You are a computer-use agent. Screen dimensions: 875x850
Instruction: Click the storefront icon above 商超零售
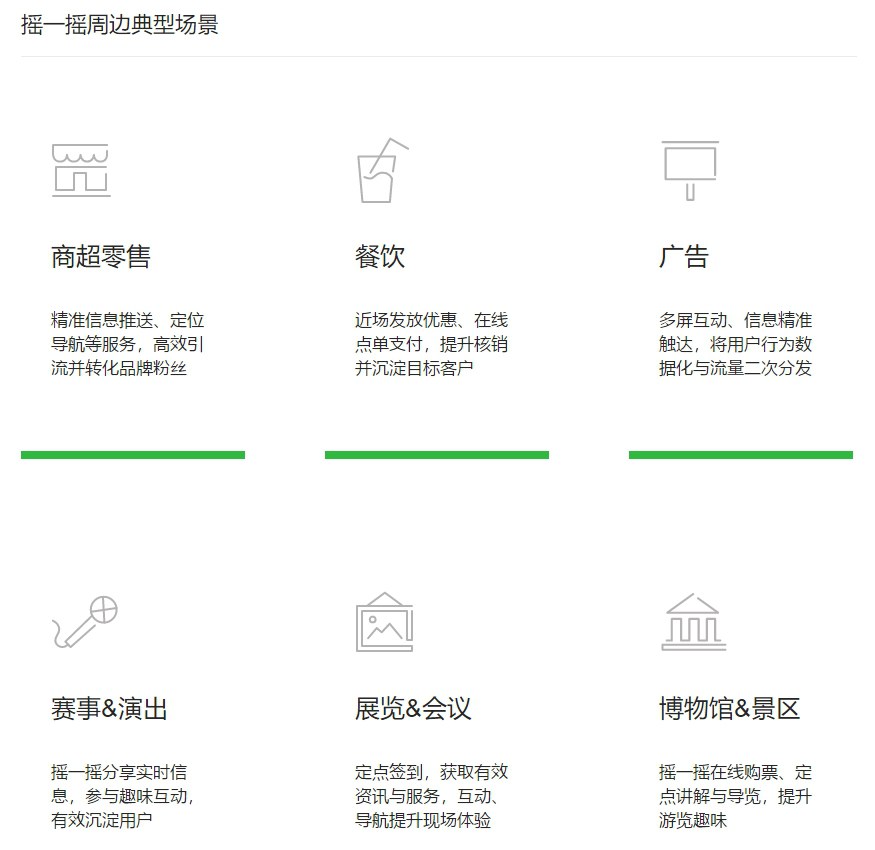pos(80,170)
